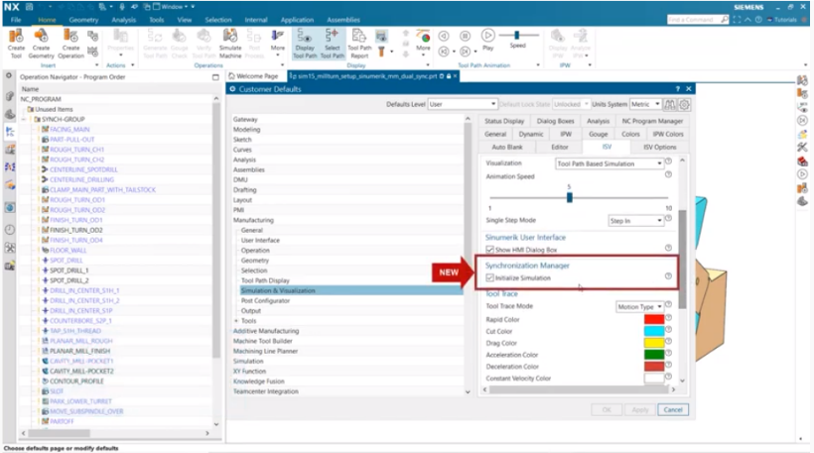The height and width of the screenshot is (453, 814).
Task: Click the Acceleration Color green swatch
Action: pyautogui.click(x=654, y=354)
